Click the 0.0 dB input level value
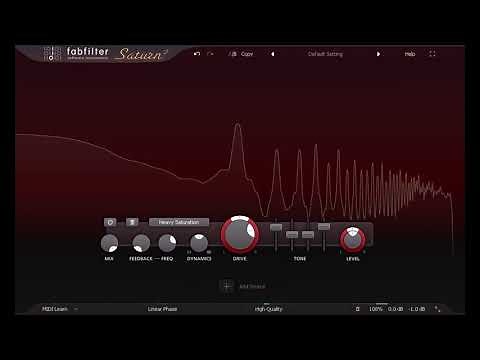 (395, 309)
